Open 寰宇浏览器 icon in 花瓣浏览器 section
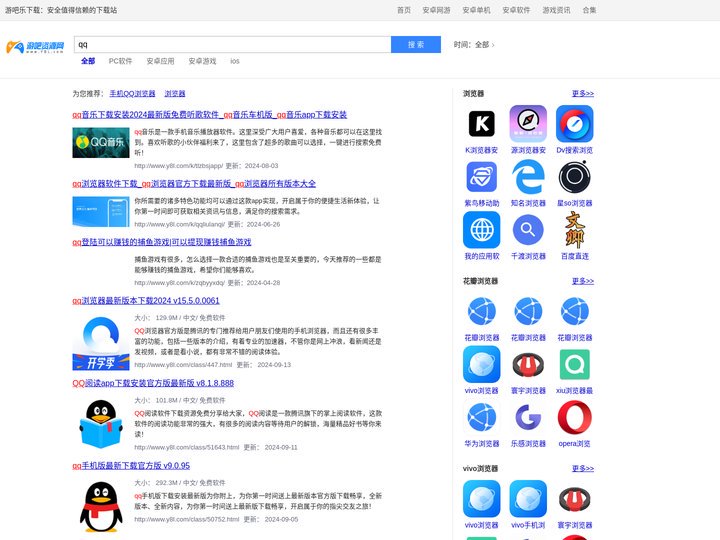720x540 pixels. click(x=528, y=364)
